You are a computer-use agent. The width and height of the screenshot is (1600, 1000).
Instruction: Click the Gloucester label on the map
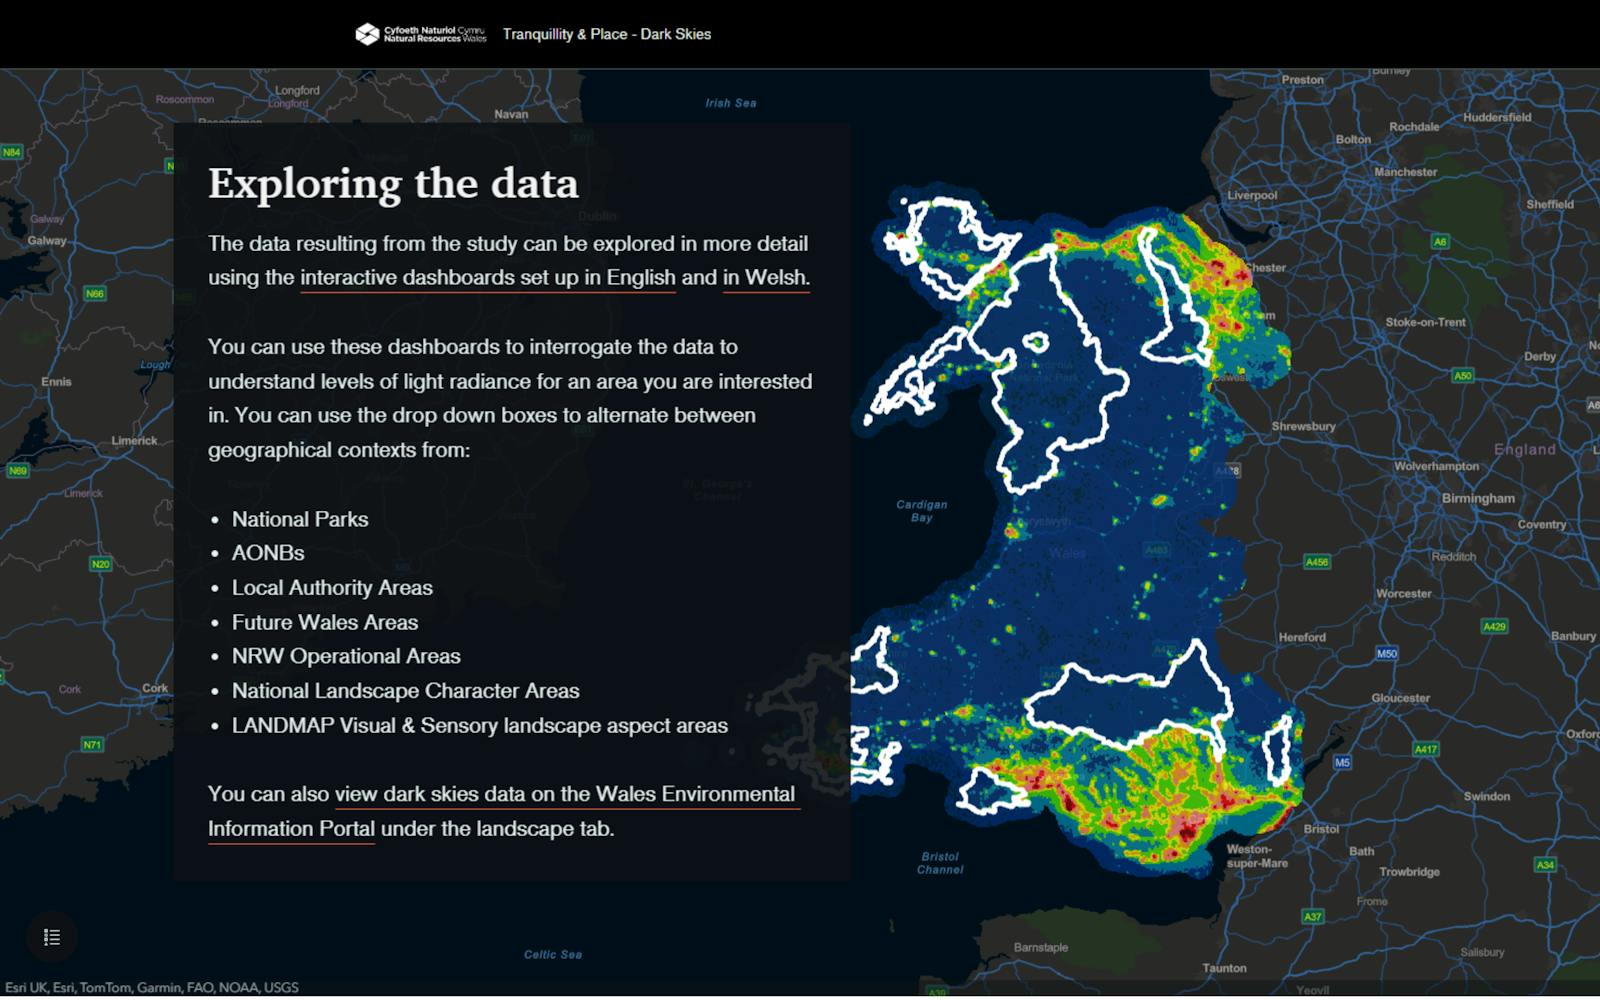1400,698
